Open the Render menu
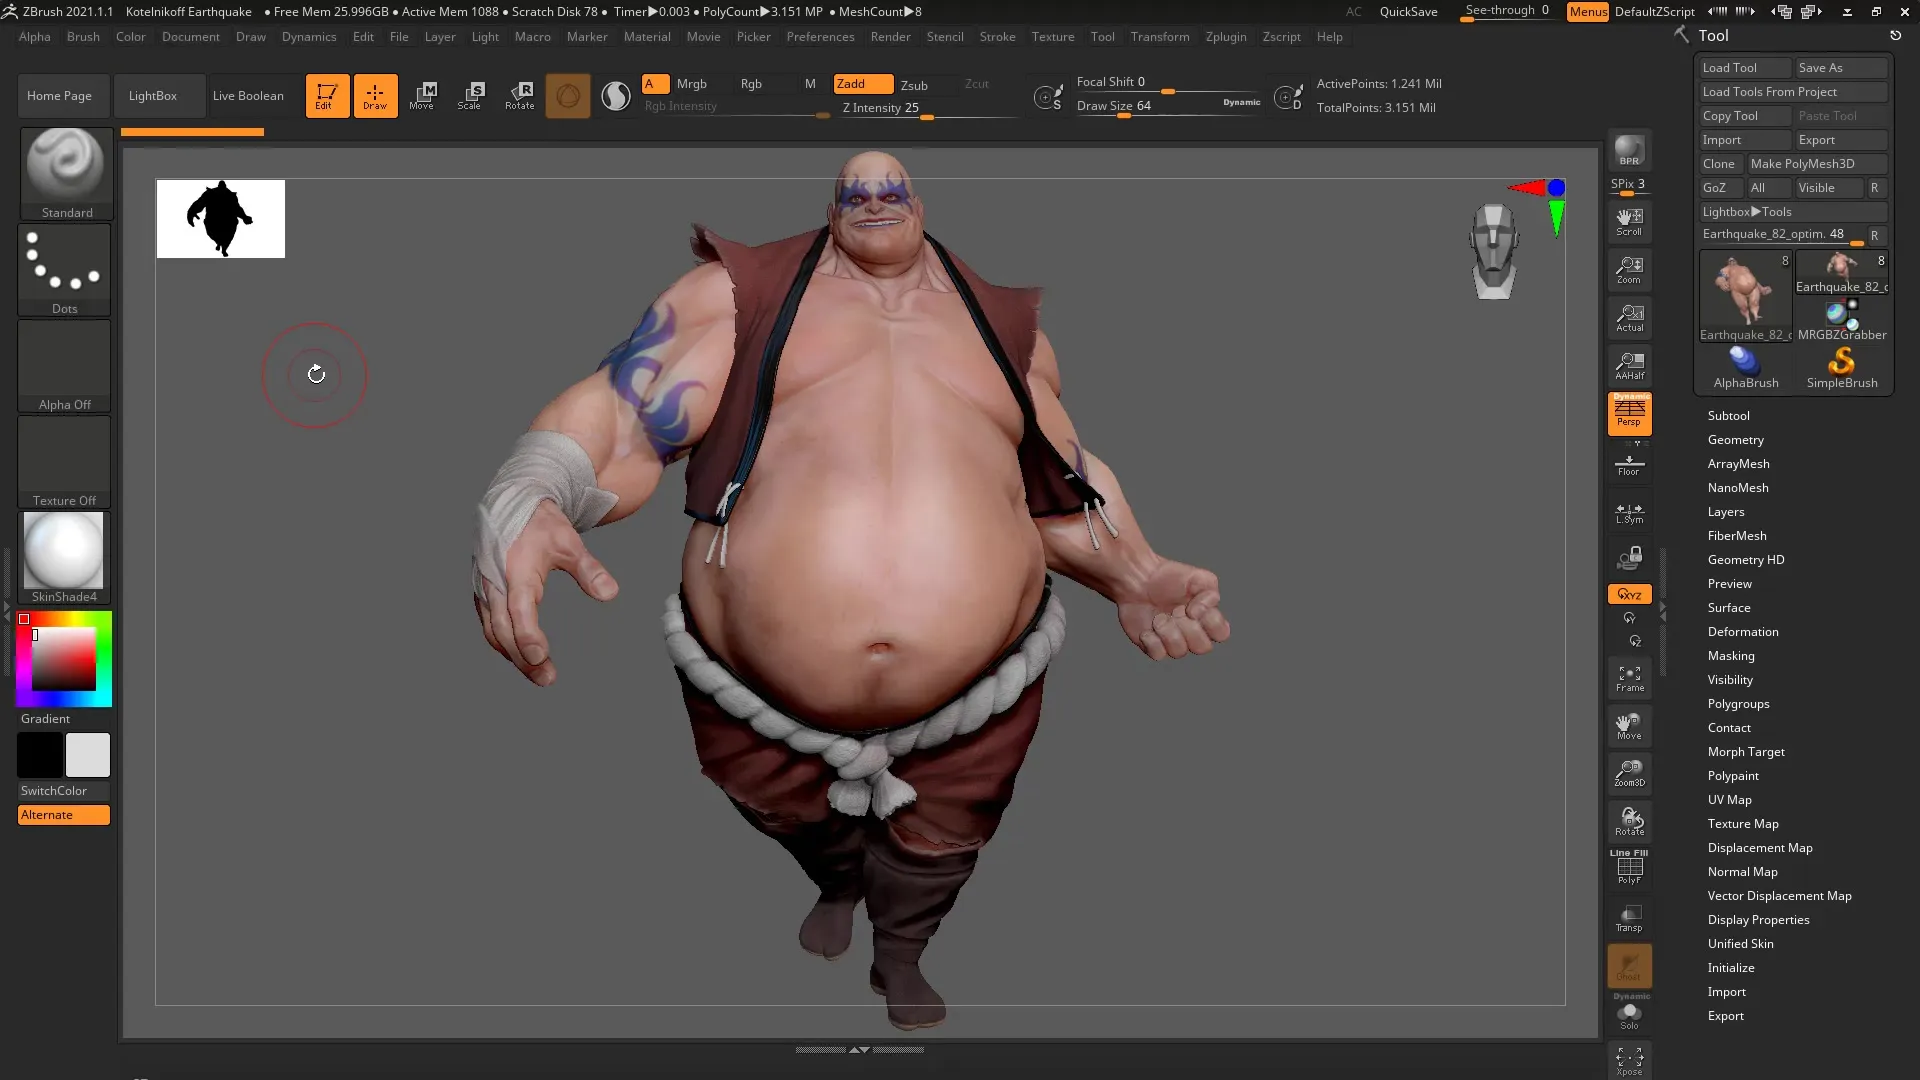 890,37
